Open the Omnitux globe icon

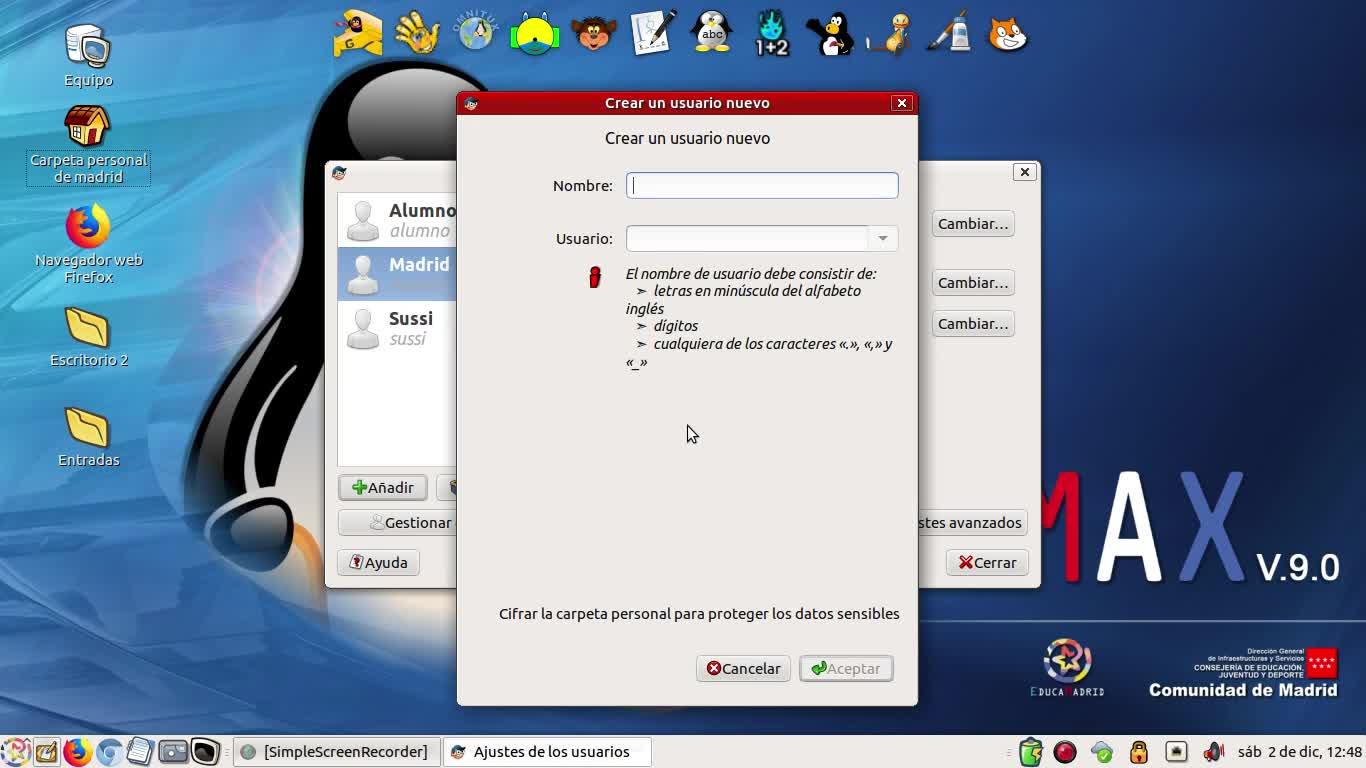pyautogui.click(x=476, y=33)
